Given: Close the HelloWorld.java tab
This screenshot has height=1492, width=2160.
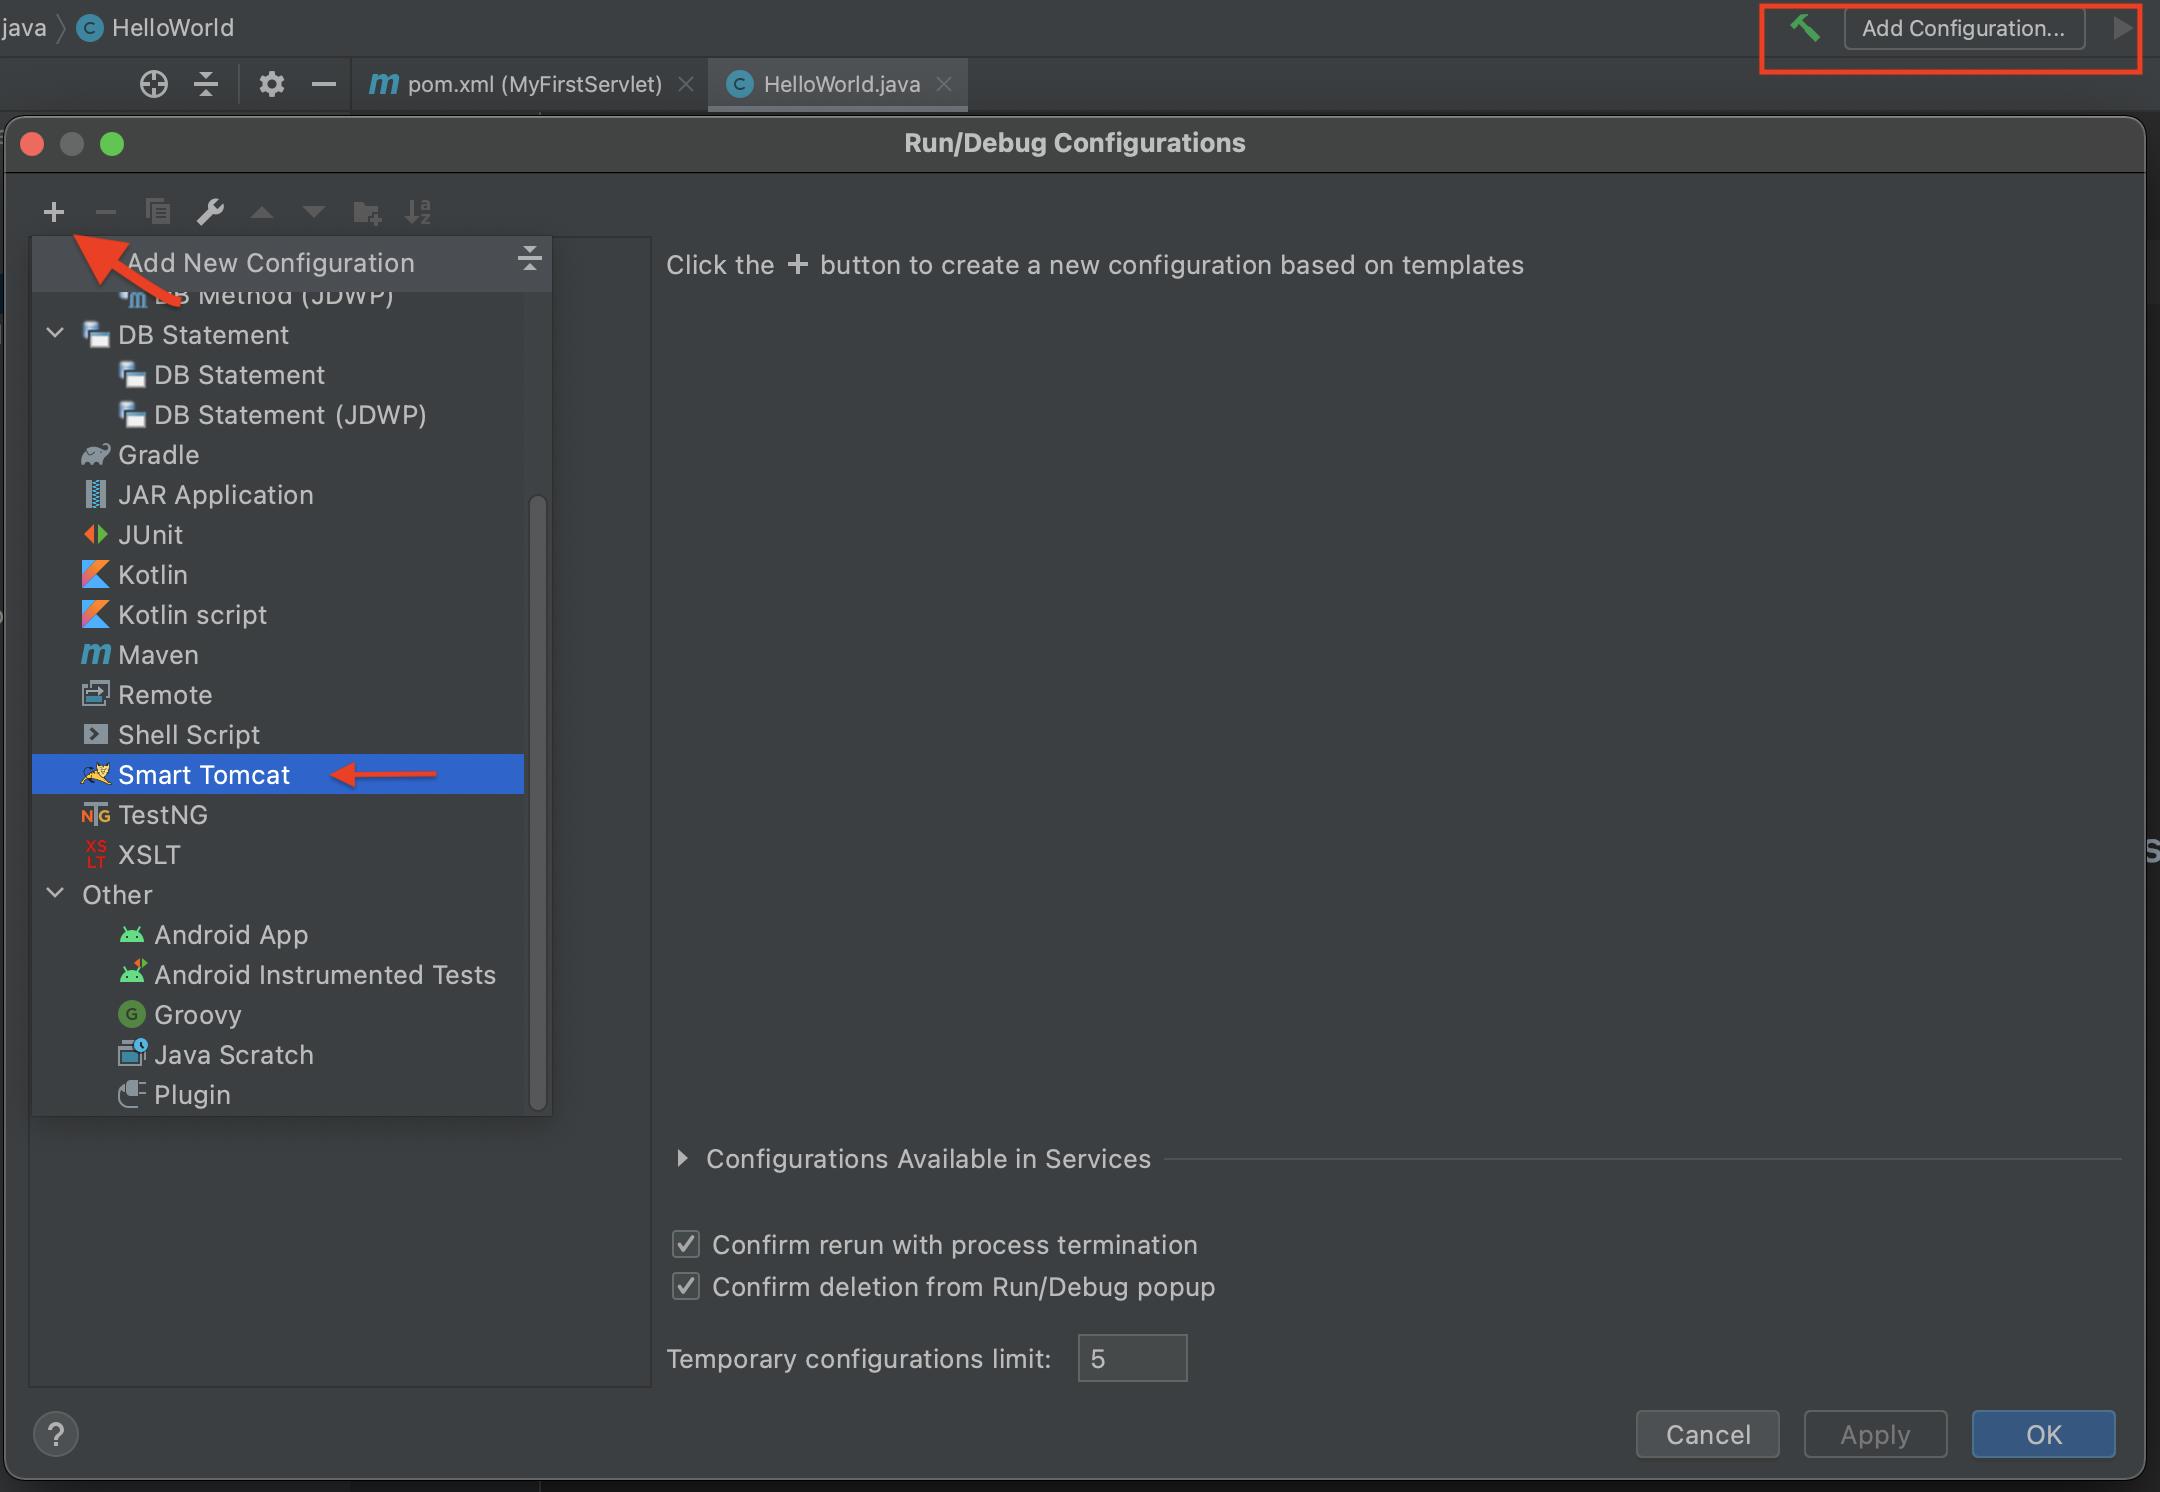Looking at the screenshot, I should 944,84.
